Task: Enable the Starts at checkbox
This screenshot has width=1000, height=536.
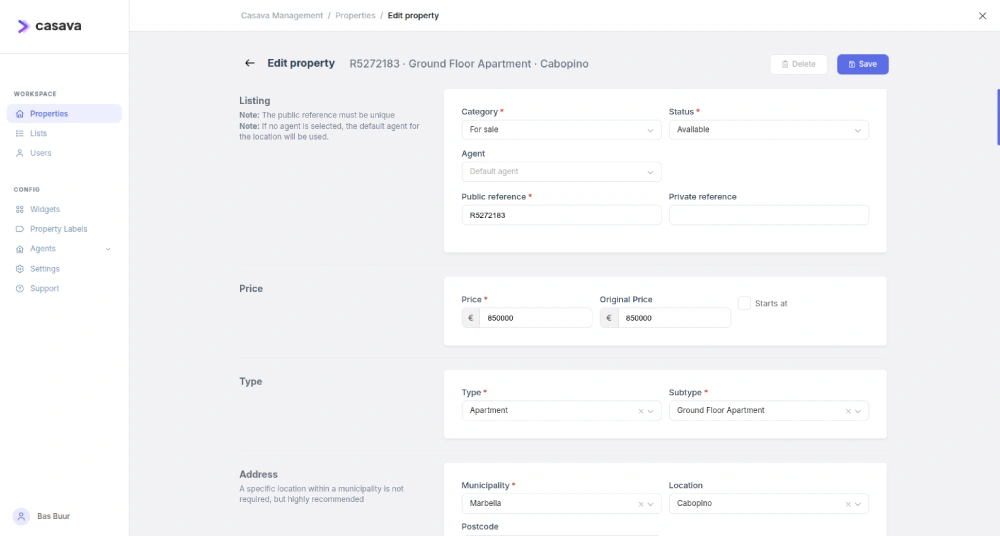Action: (x=744, y=303)
